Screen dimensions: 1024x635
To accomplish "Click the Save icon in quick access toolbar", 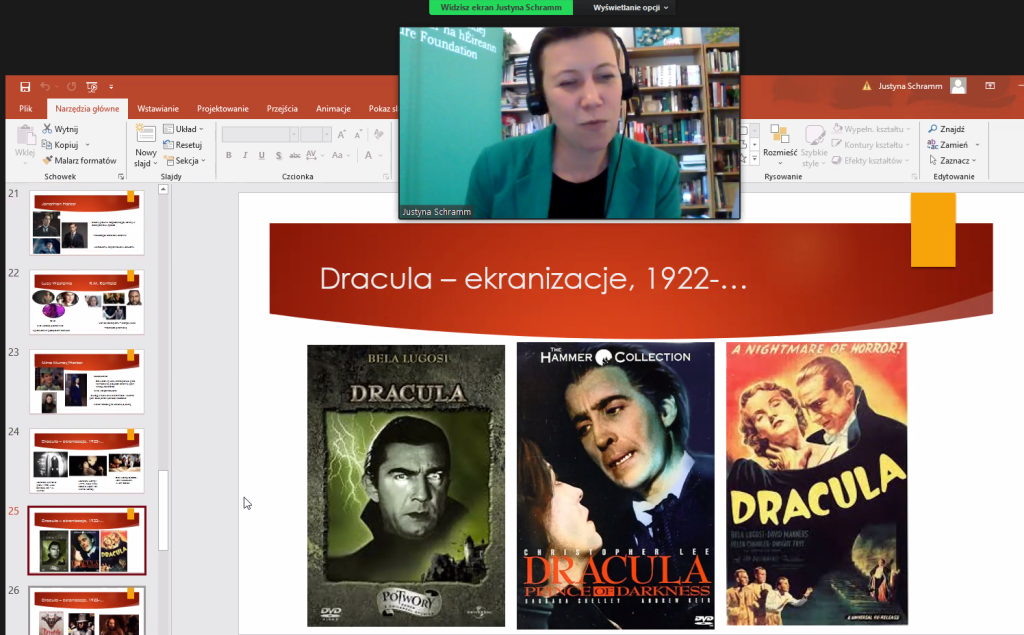I will 23,87.
